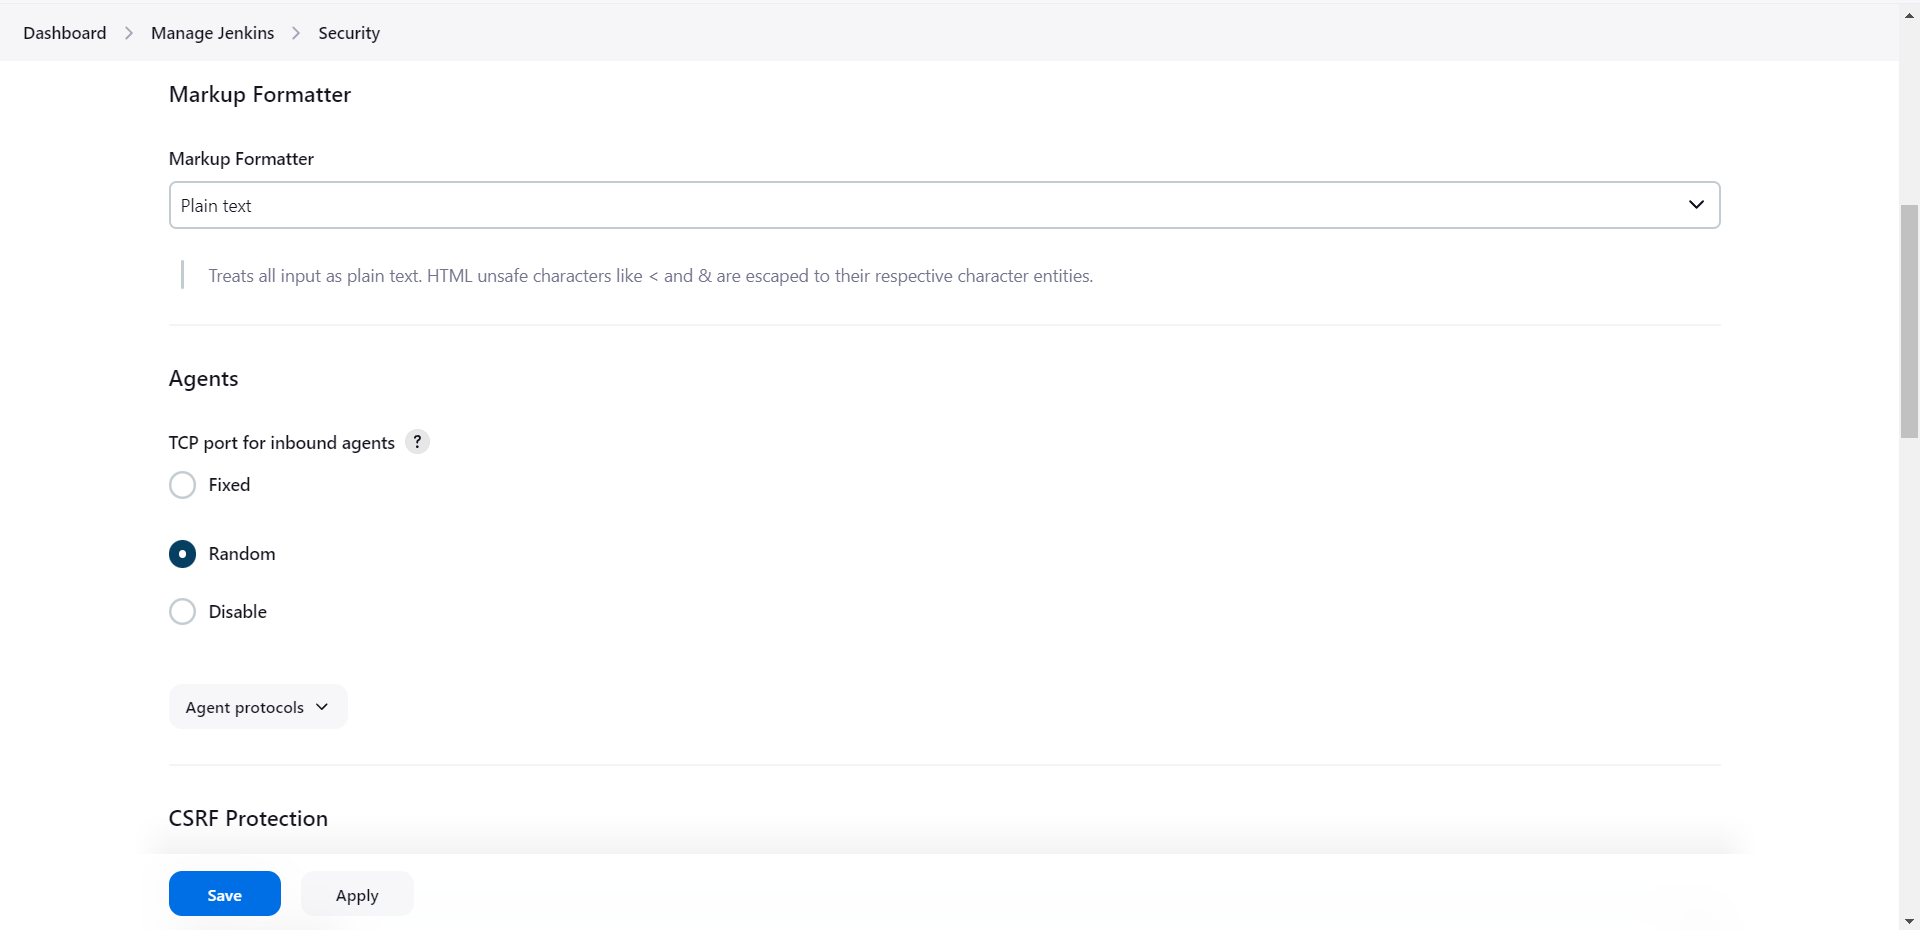Click the plain text description note
Screen dimensions: 1920x930
(650, 276)
